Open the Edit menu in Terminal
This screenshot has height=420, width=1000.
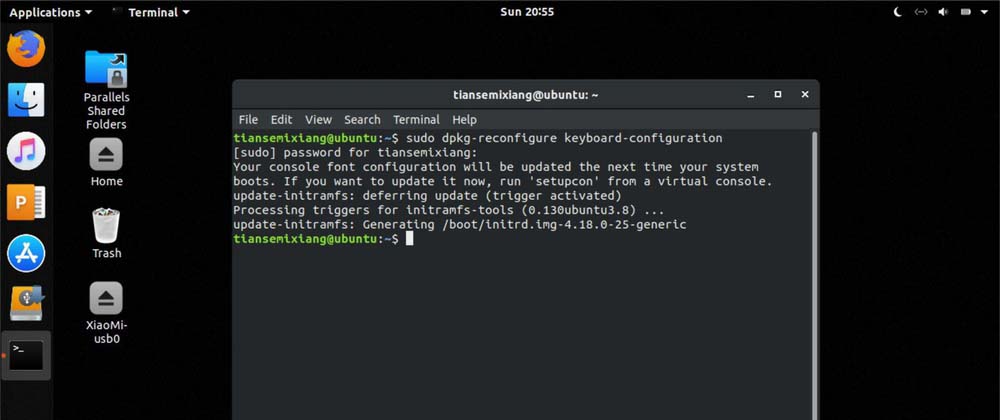coord(281,119)
